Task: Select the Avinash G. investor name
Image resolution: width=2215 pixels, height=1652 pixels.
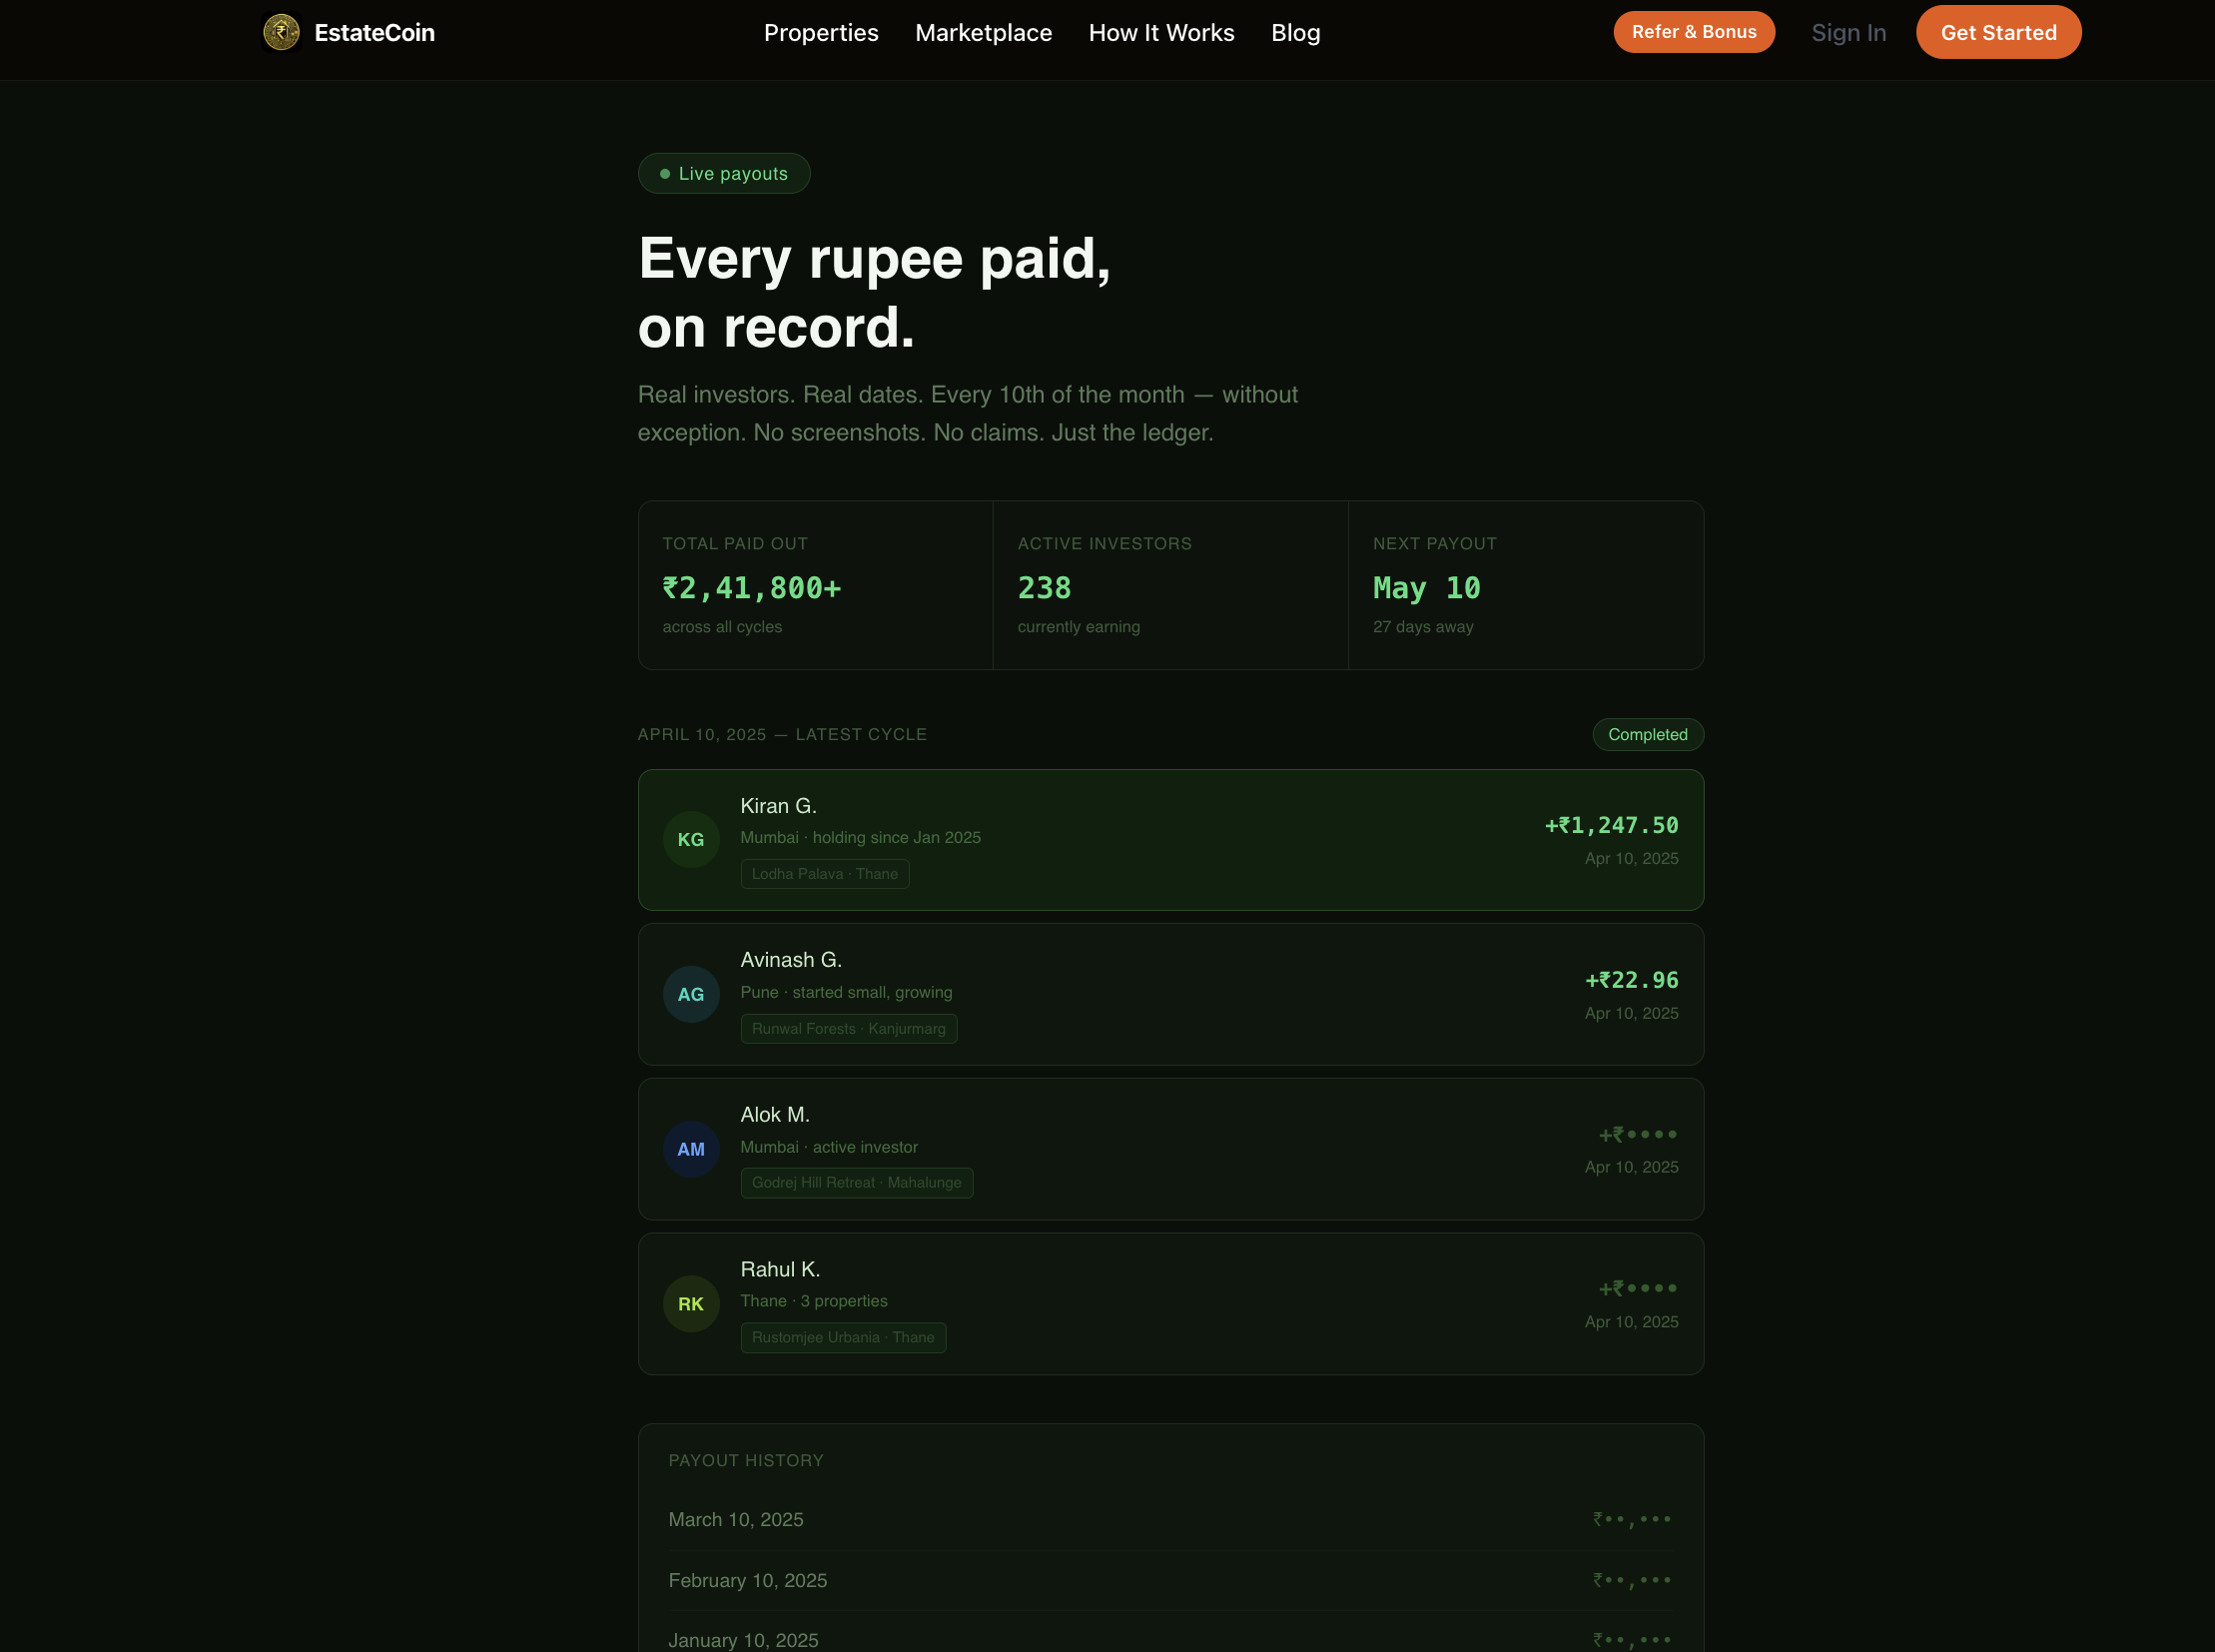Action: (x=791, y=960)
